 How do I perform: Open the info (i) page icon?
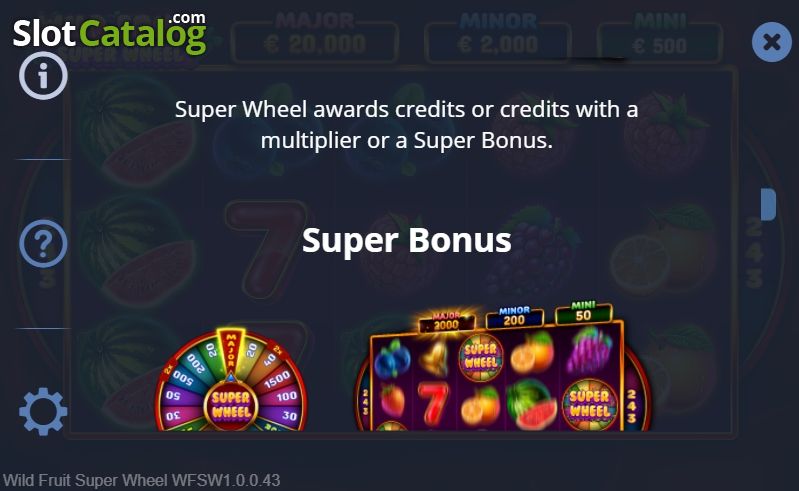[43, 75]
